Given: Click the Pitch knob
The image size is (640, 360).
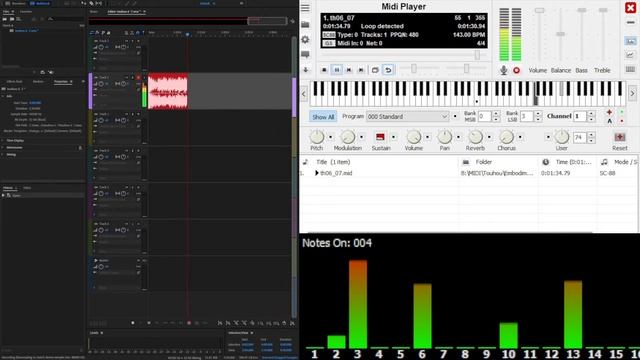Looking at the screenshot, I should (x=317, y=137).
